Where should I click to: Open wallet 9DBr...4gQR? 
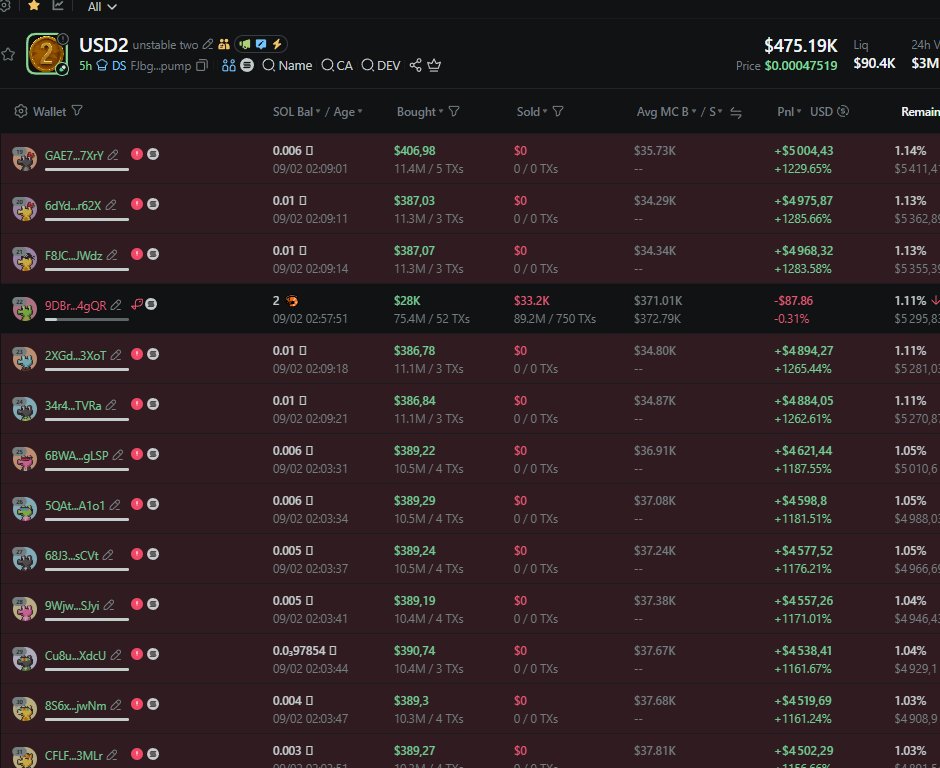(76, 306)
